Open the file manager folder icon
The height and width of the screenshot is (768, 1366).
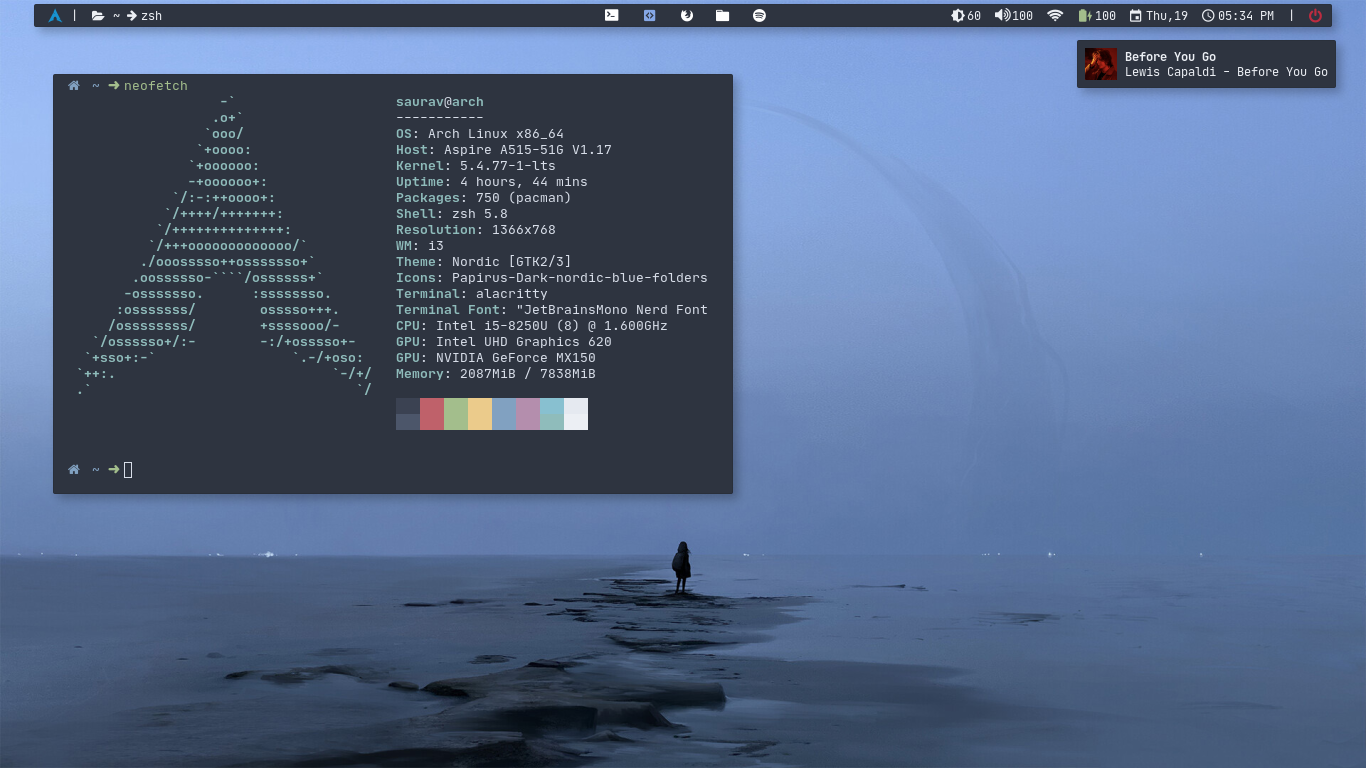point(722,15)
